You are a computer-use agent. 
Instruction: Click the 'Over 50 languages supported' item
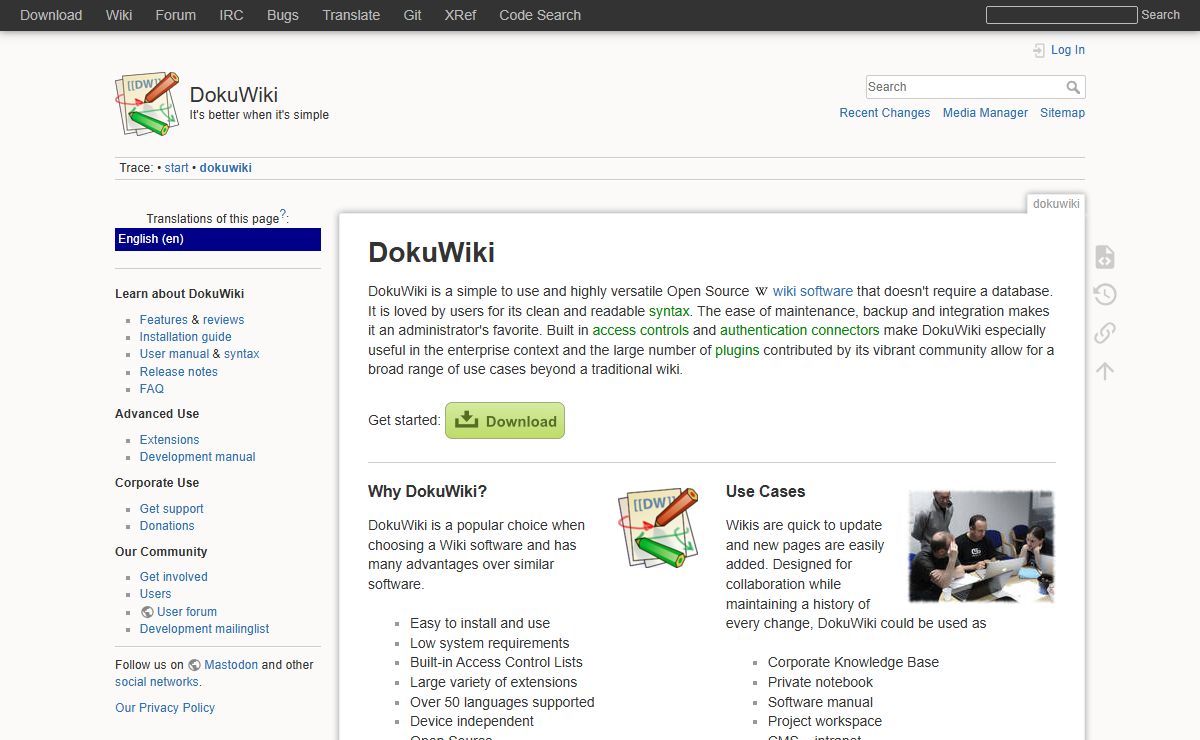point(502,702)
